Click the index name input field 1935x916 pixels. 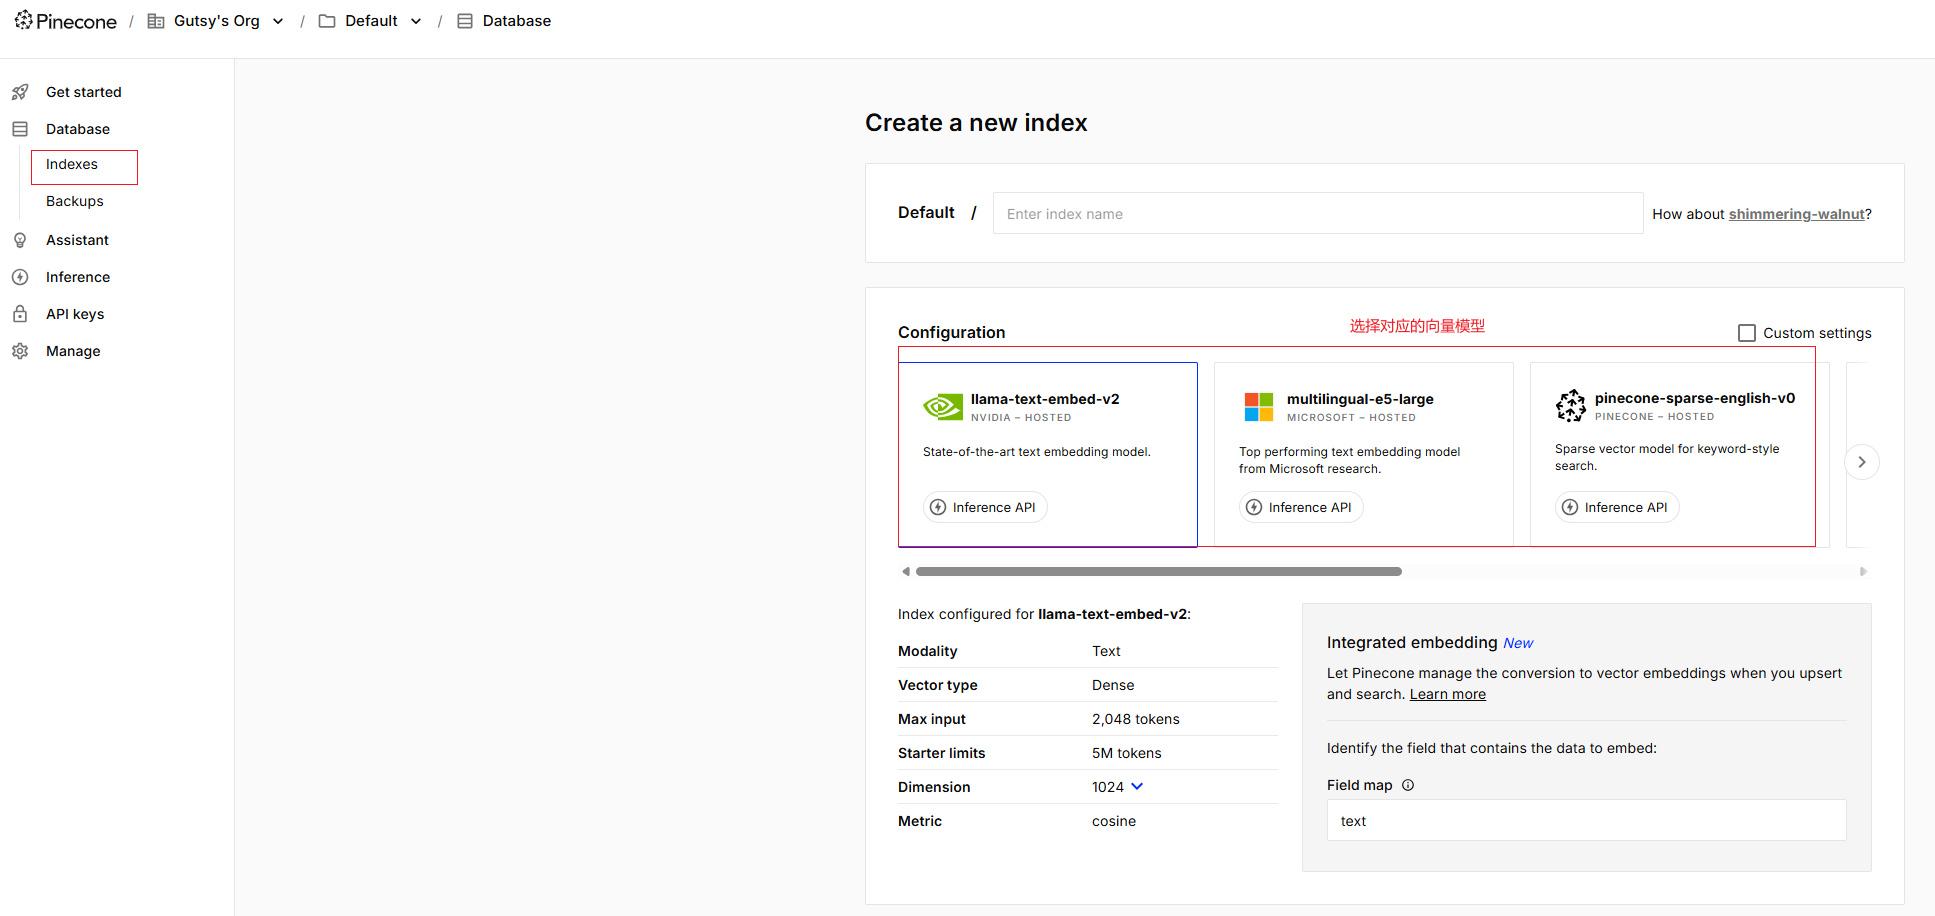1317,214
